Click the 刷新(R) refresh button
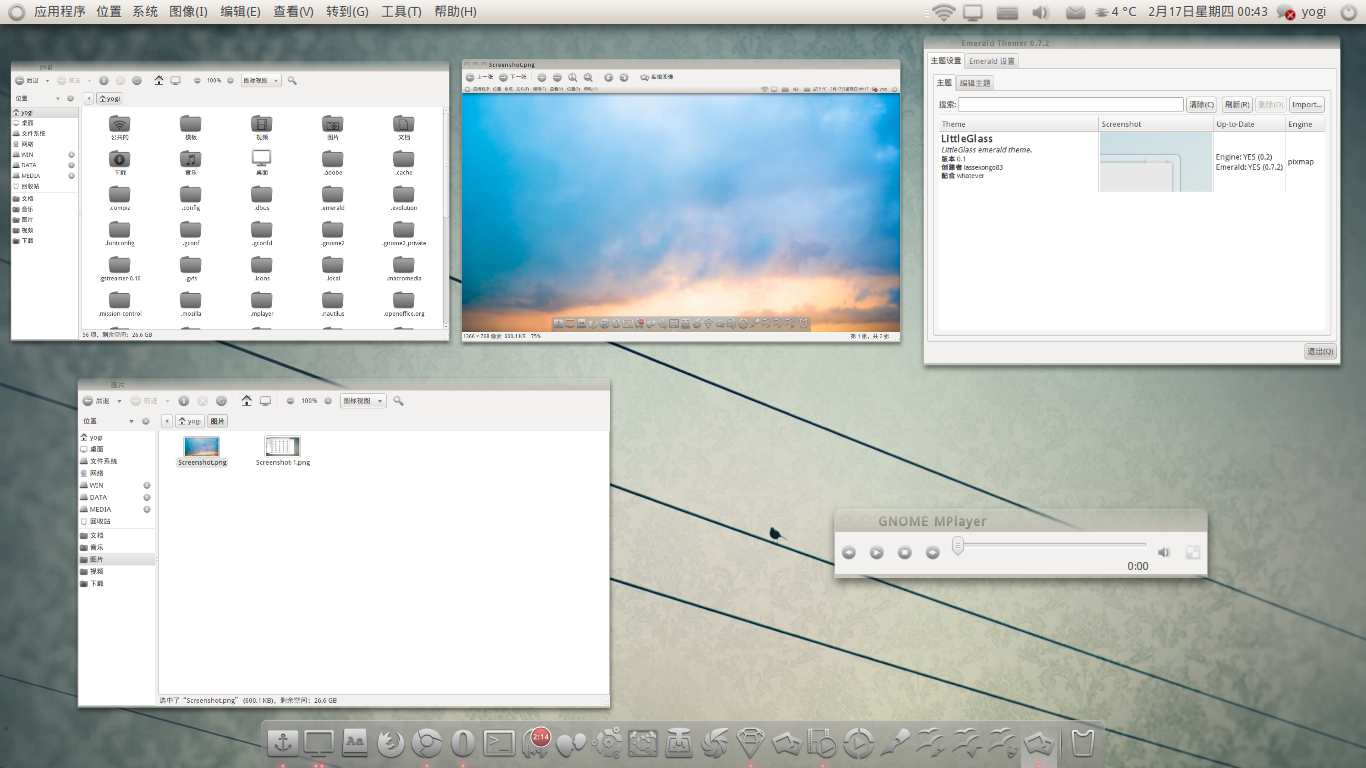 coord(1237,104)
